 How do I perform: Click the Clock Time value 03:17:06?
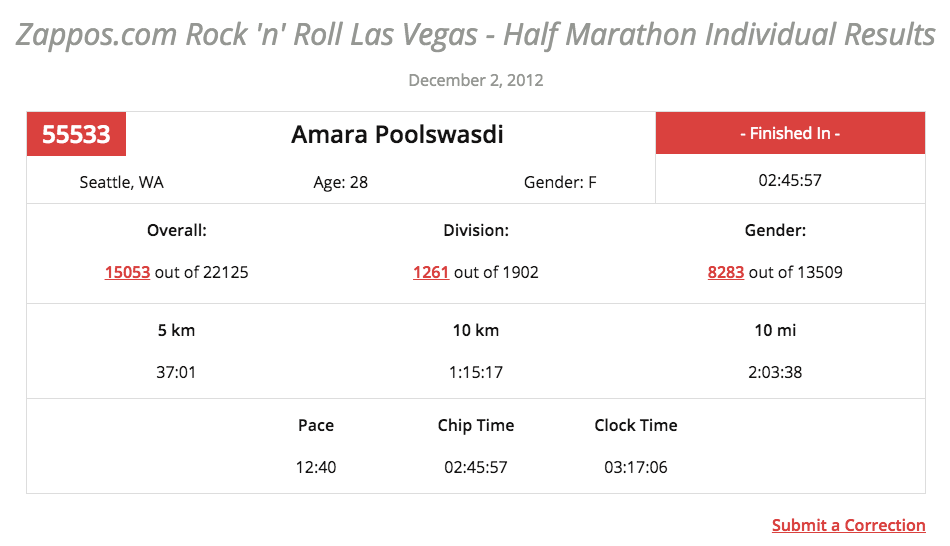(636, 467)
